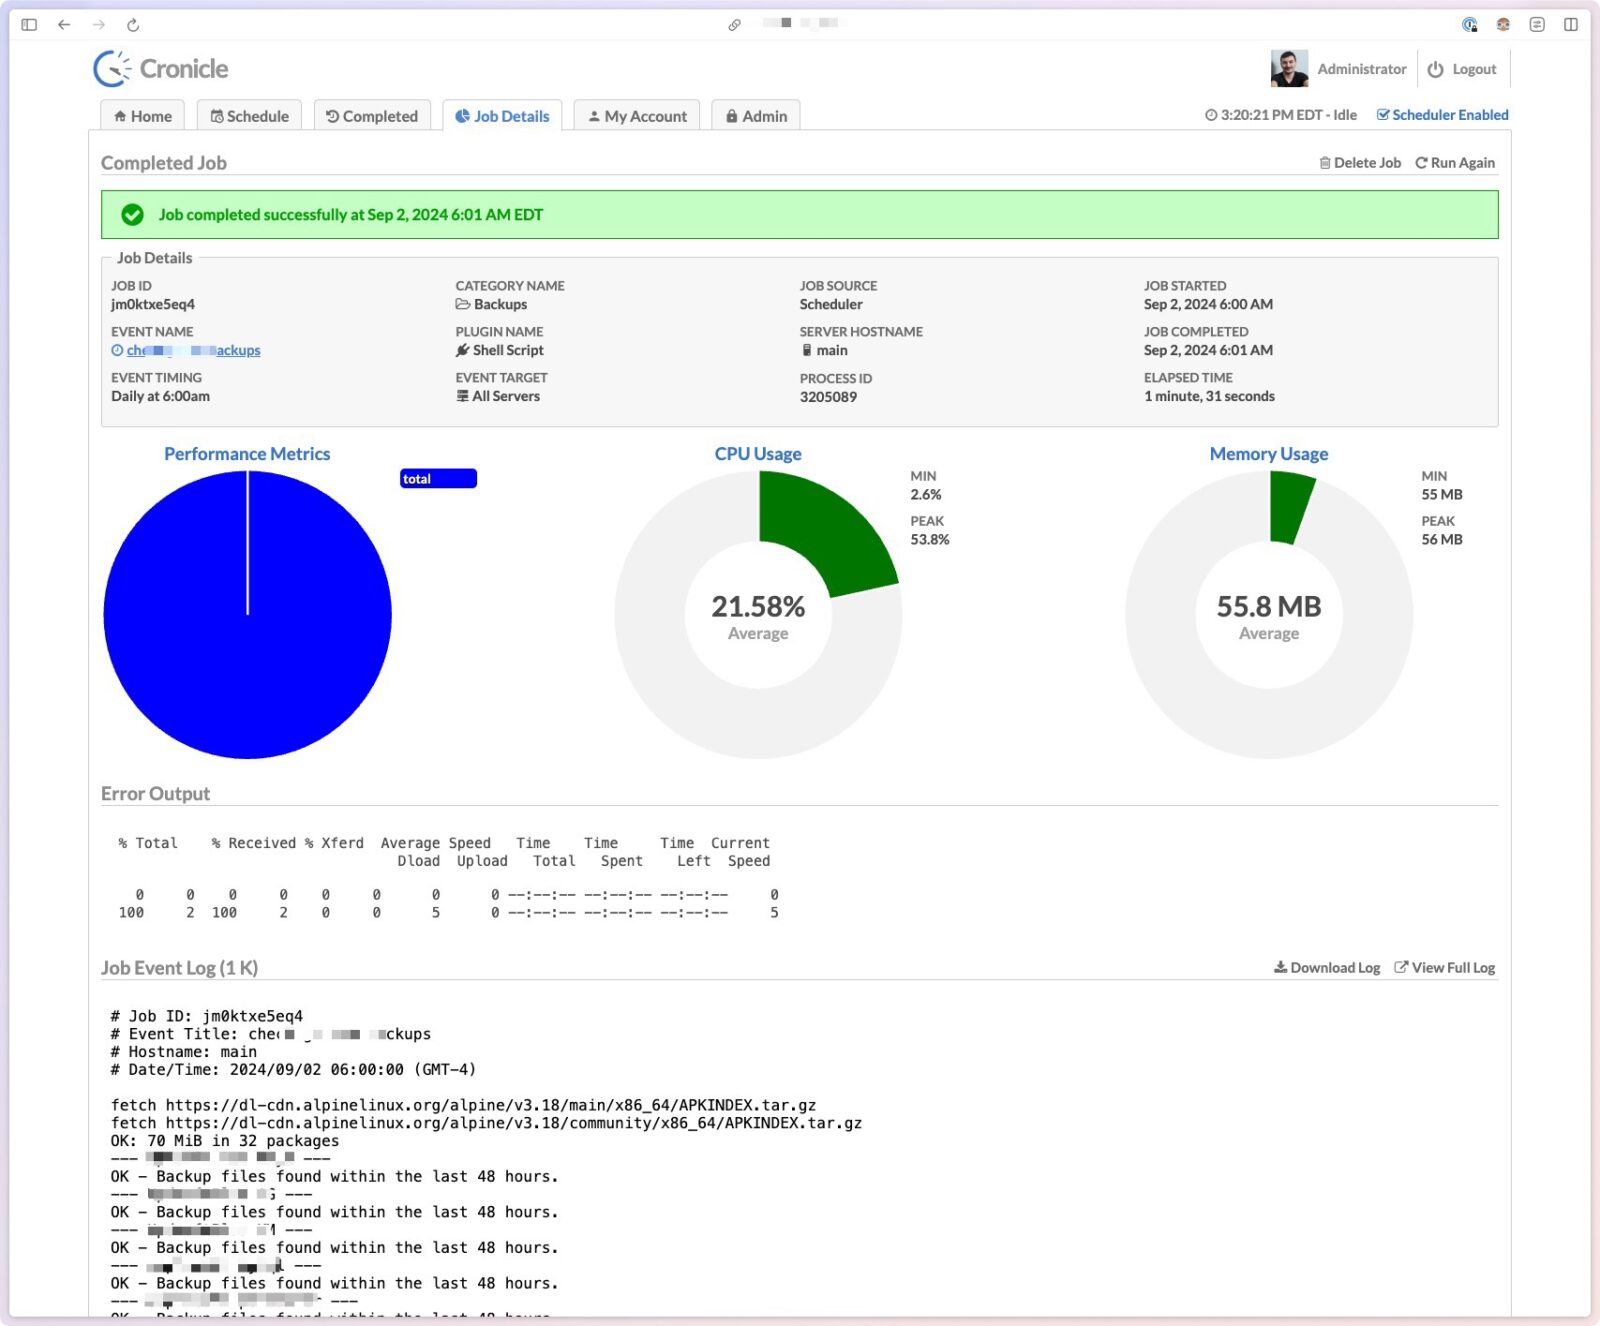Open the Admin tab
Image resolution: width=1600 pixels, height=1326 pixels.
click(x=756, y=116)
